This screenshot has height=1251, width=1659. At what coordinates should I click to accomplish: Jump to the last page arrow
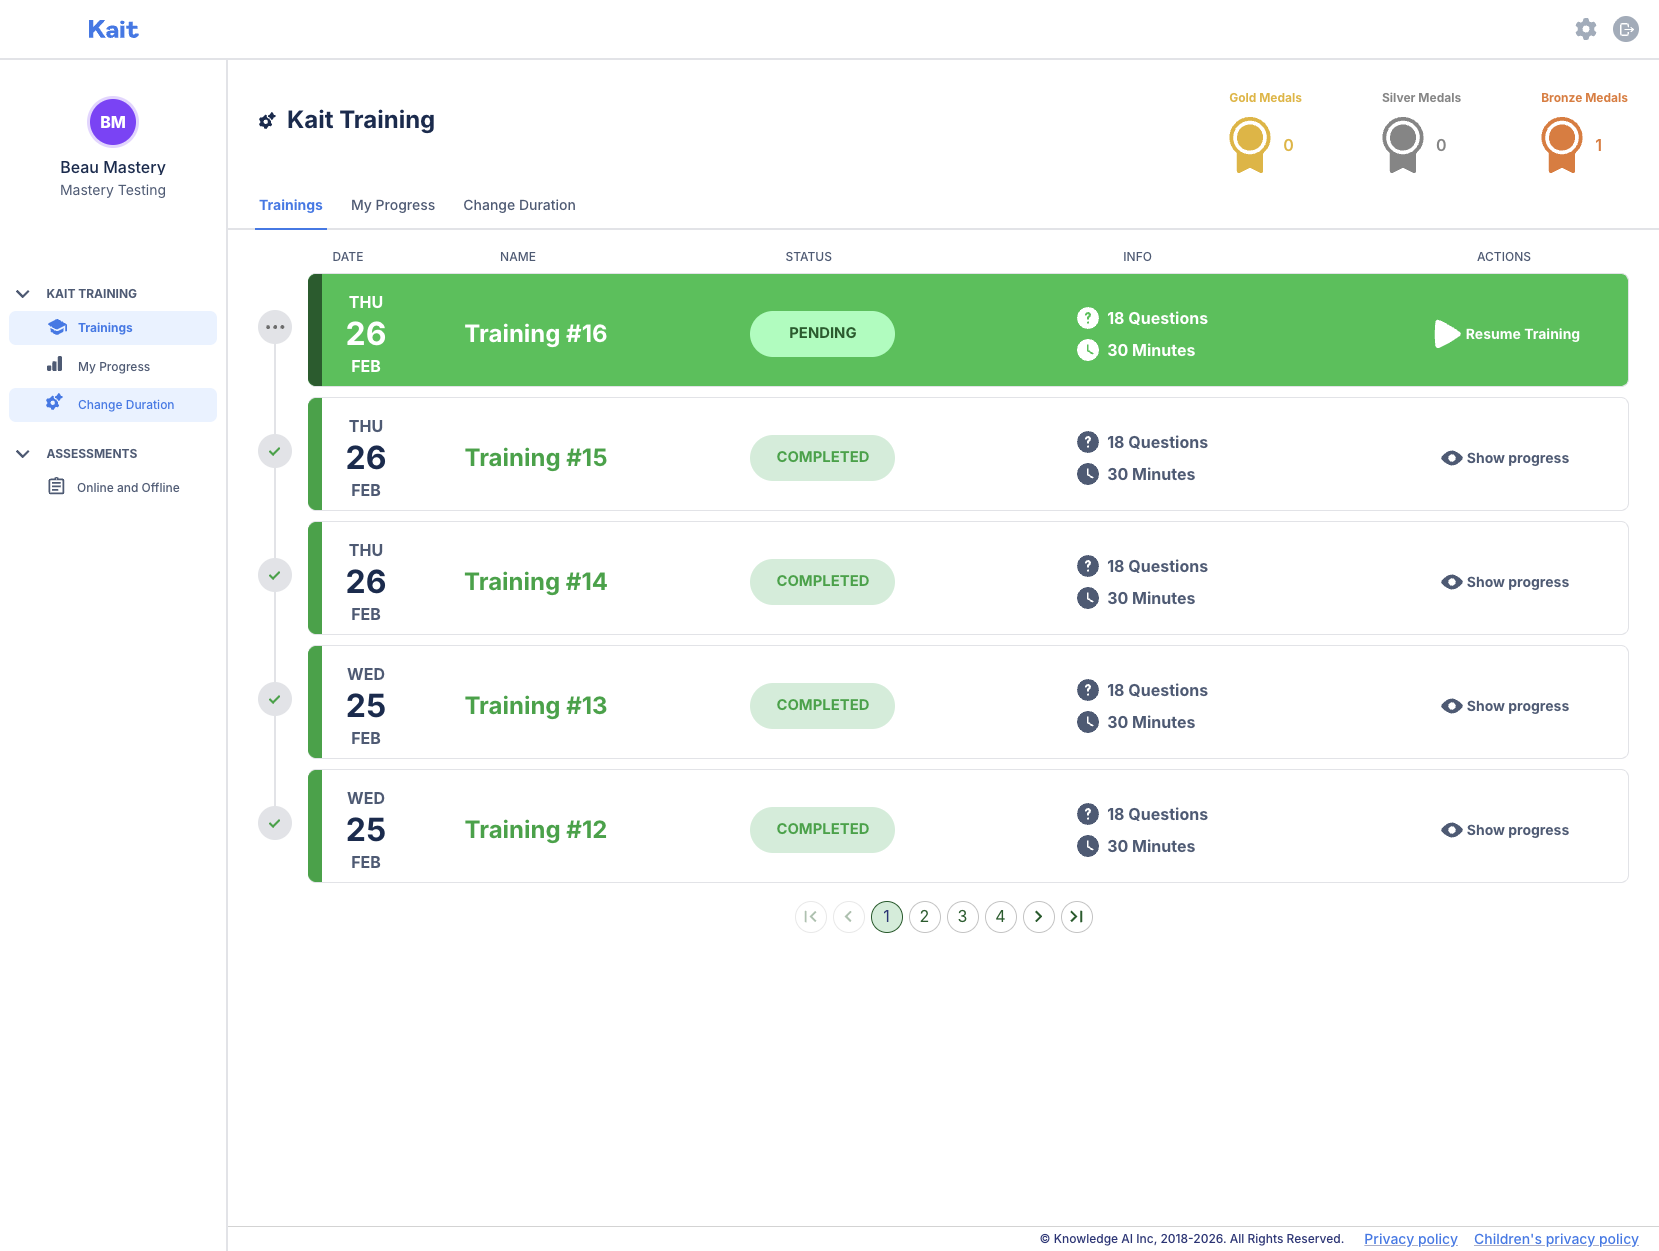1077,917
